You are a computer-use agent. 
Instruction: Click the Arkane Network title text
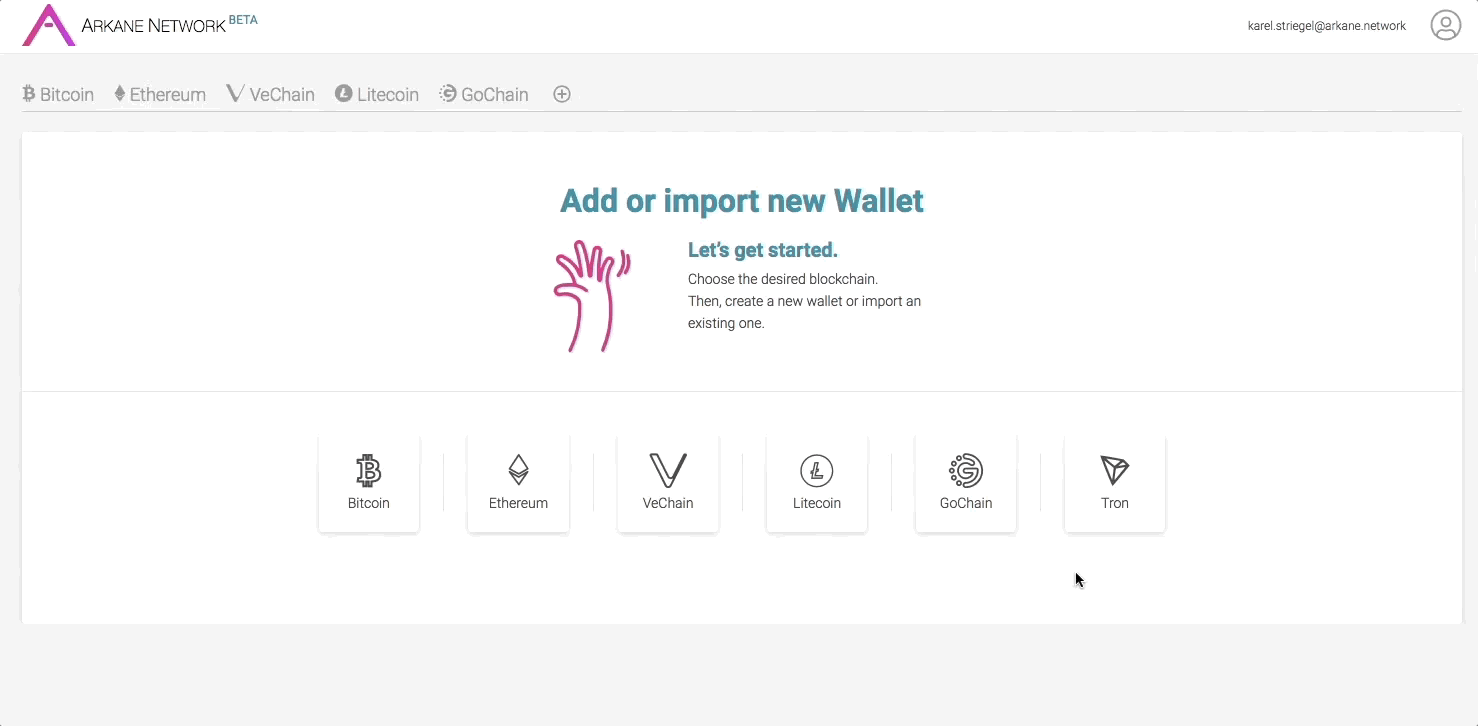[x=153, y=26]
